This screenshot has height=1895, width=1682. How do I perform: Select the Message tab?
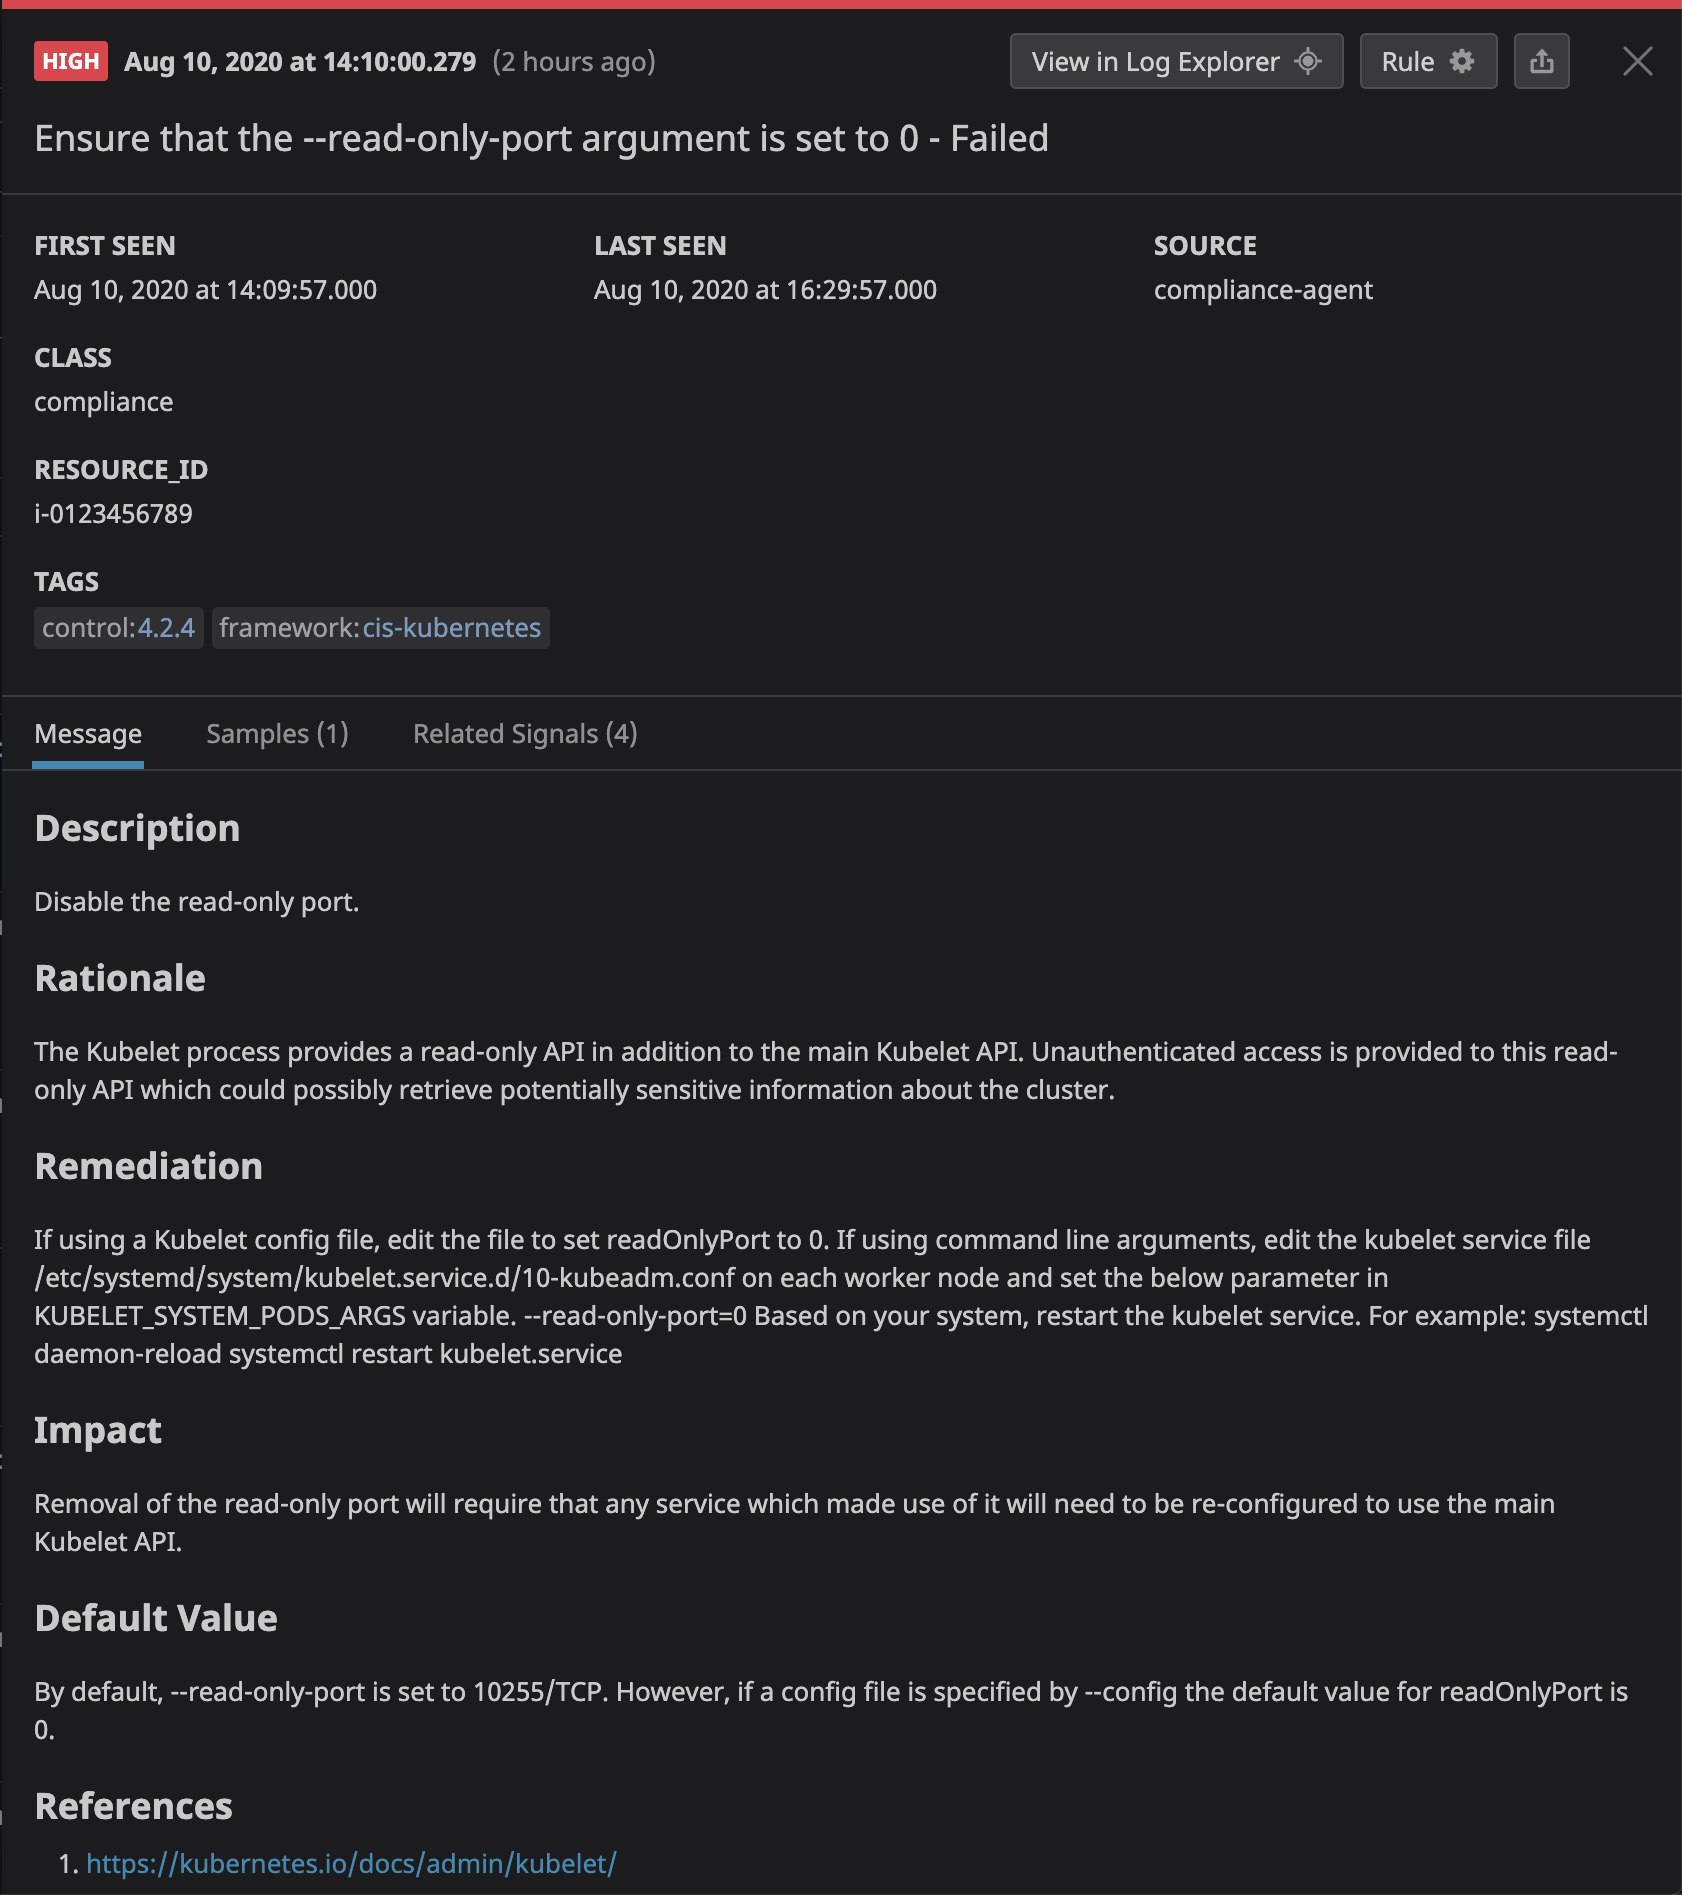88,733
